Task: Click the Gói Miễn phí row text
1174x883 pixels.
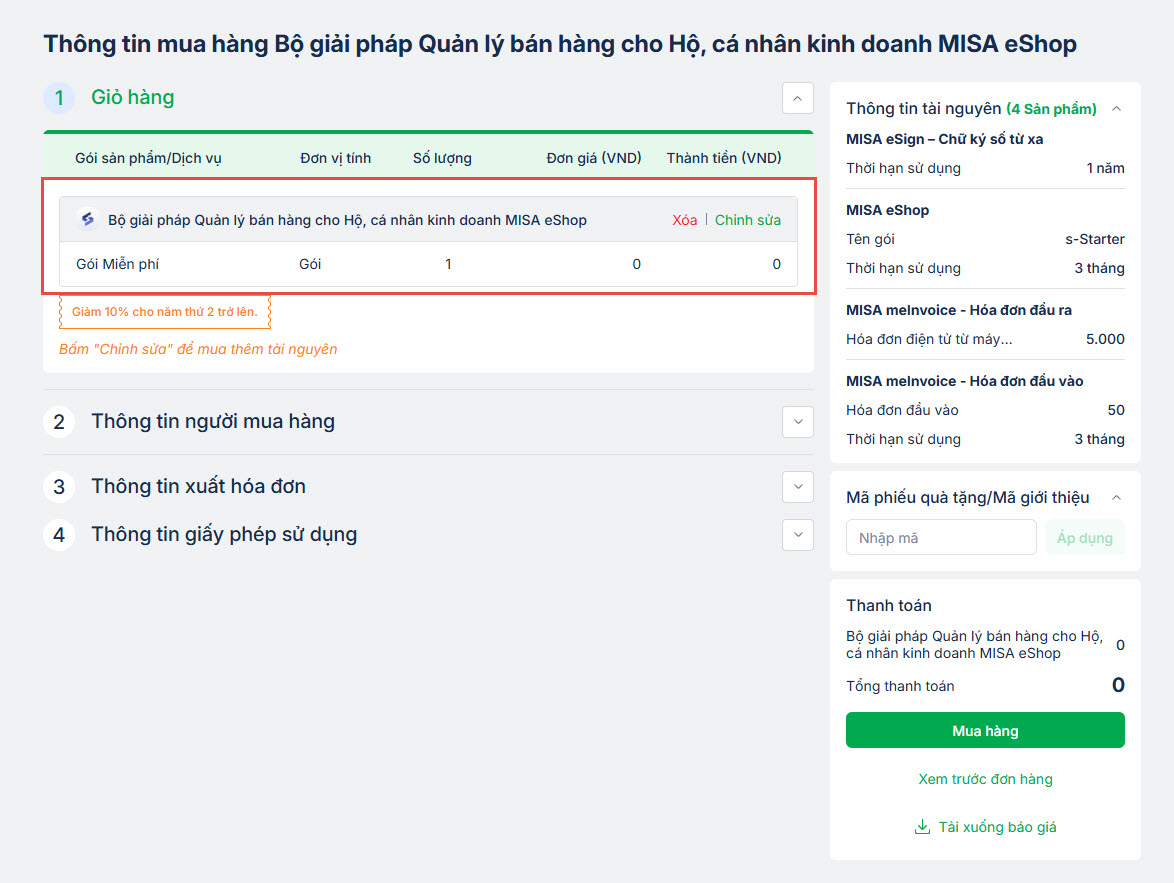Action: (x=118, y=264)
